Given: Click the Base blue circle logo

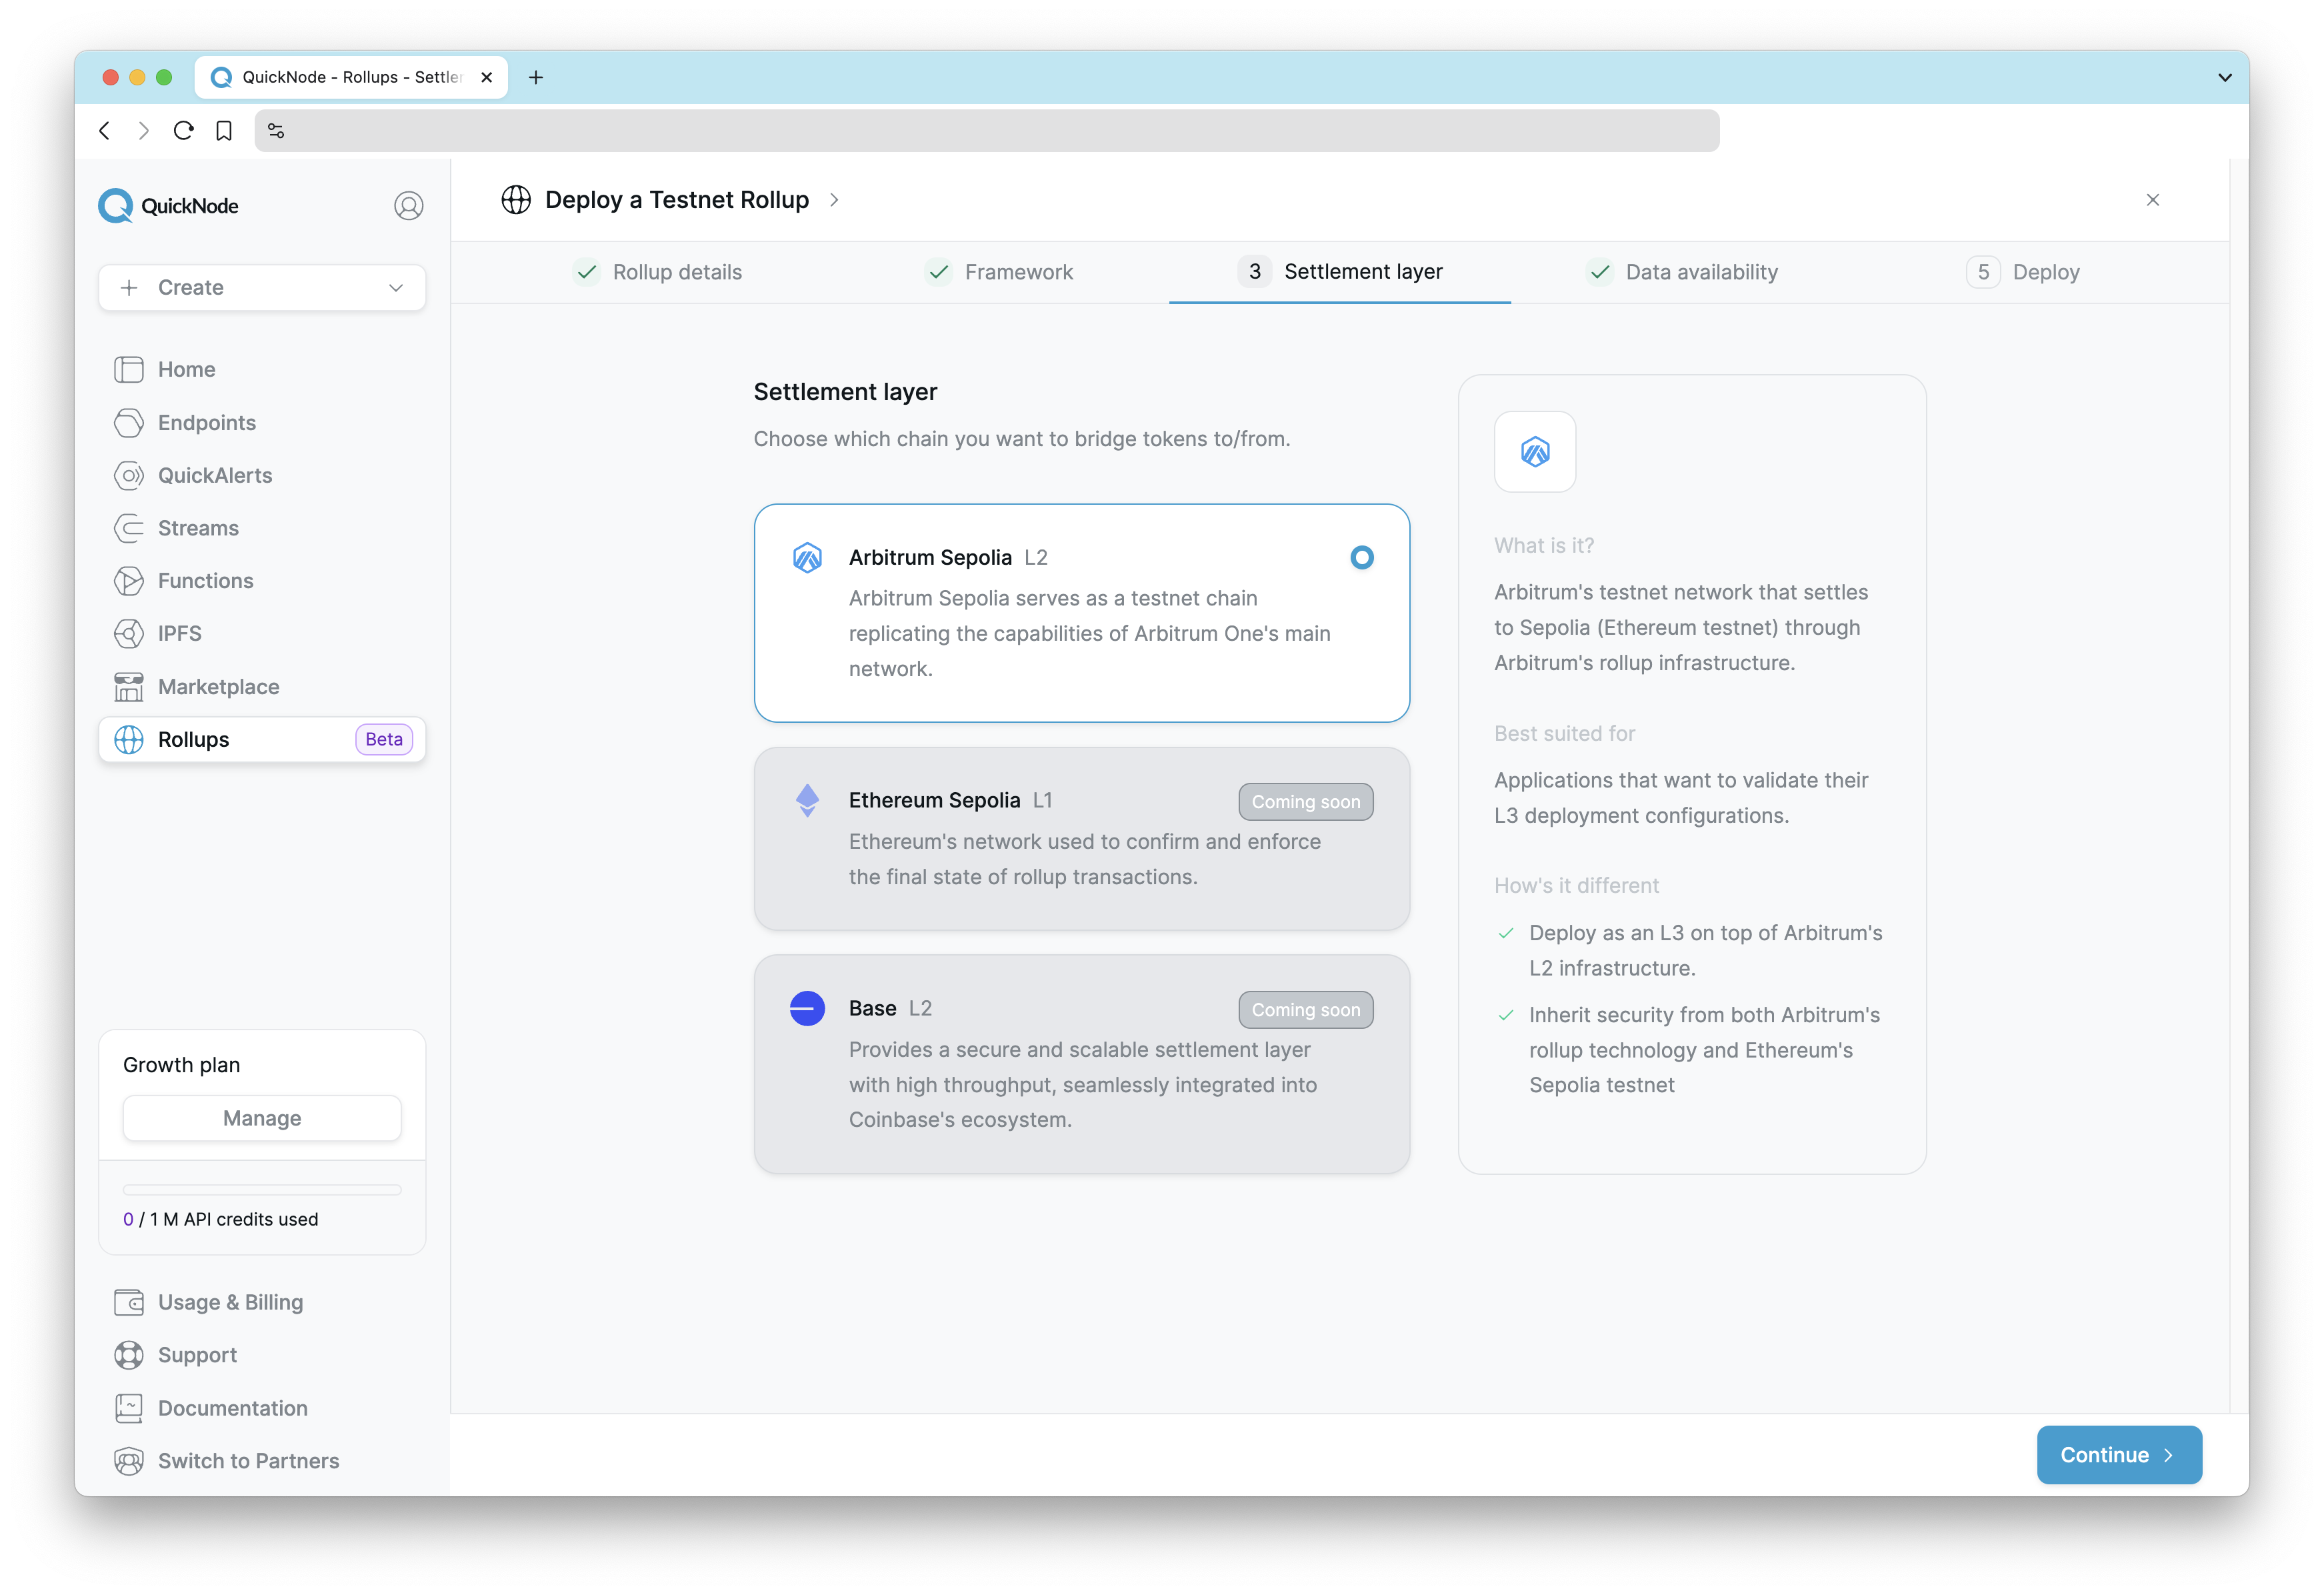Looking at the screenshot, I should click(807, 1008).
